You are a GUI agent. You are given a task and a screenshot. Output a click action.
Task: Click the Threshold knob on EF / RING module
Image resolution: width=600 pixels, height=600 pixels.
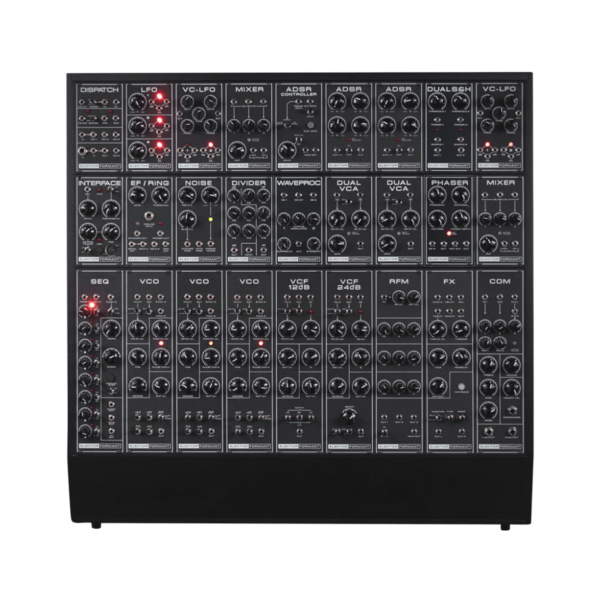[160, 196]
